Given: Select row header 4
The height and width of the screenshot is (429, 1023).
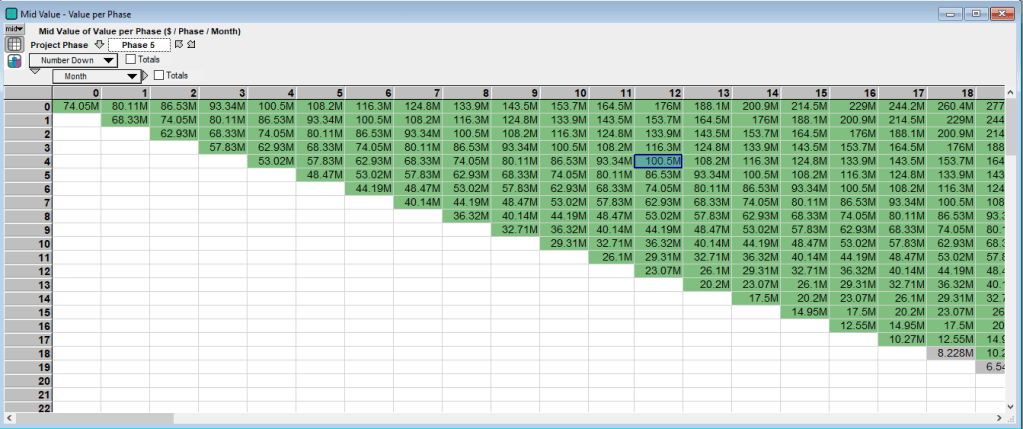Looking at the screenshot, I should tap(26, 160).
